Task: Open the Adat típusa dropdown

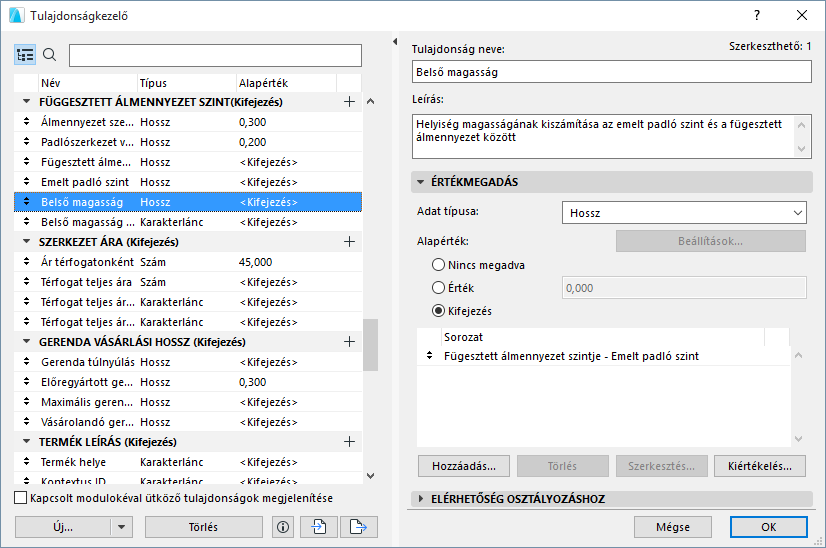Action: click(684, 213)
